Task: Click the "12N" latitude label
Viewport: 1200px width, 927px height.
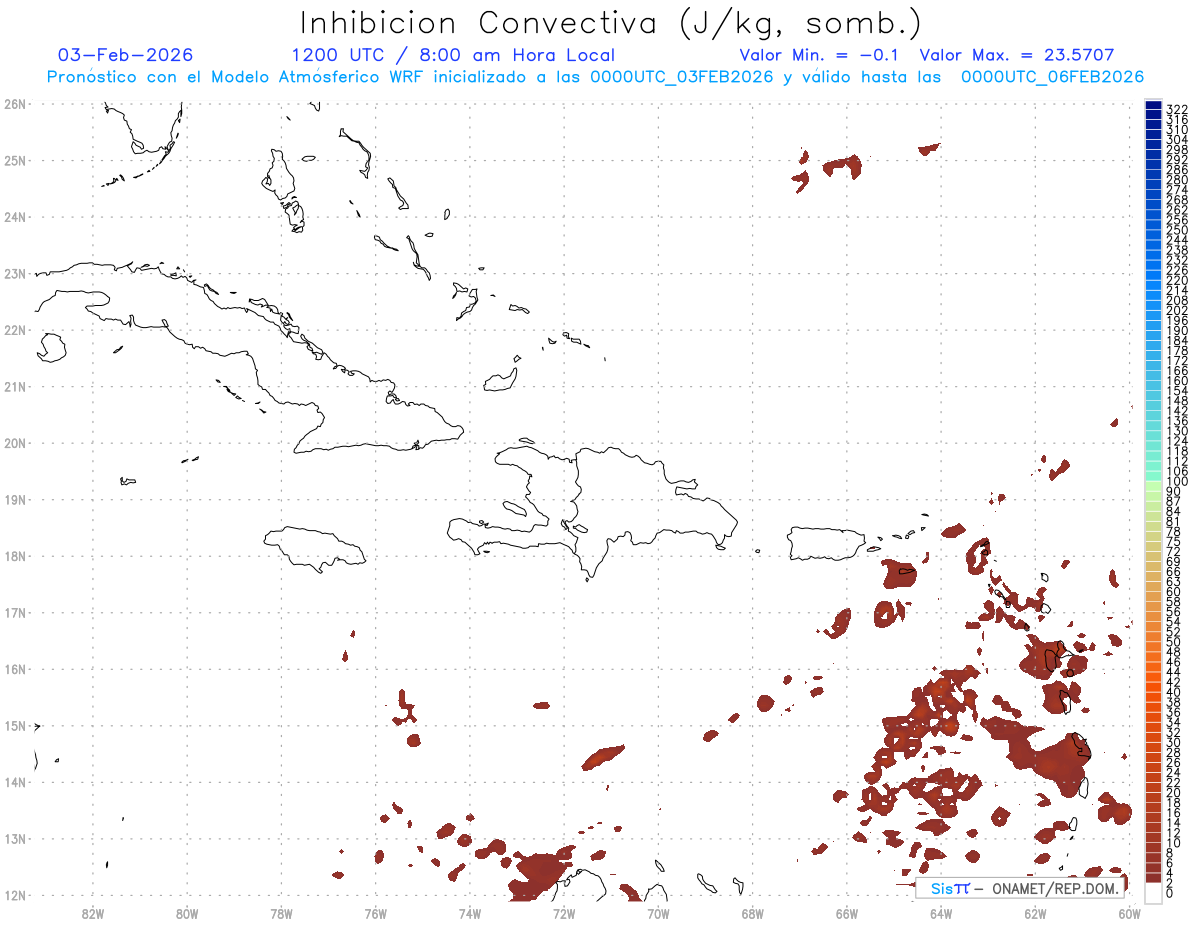Action: coord(15,895)
